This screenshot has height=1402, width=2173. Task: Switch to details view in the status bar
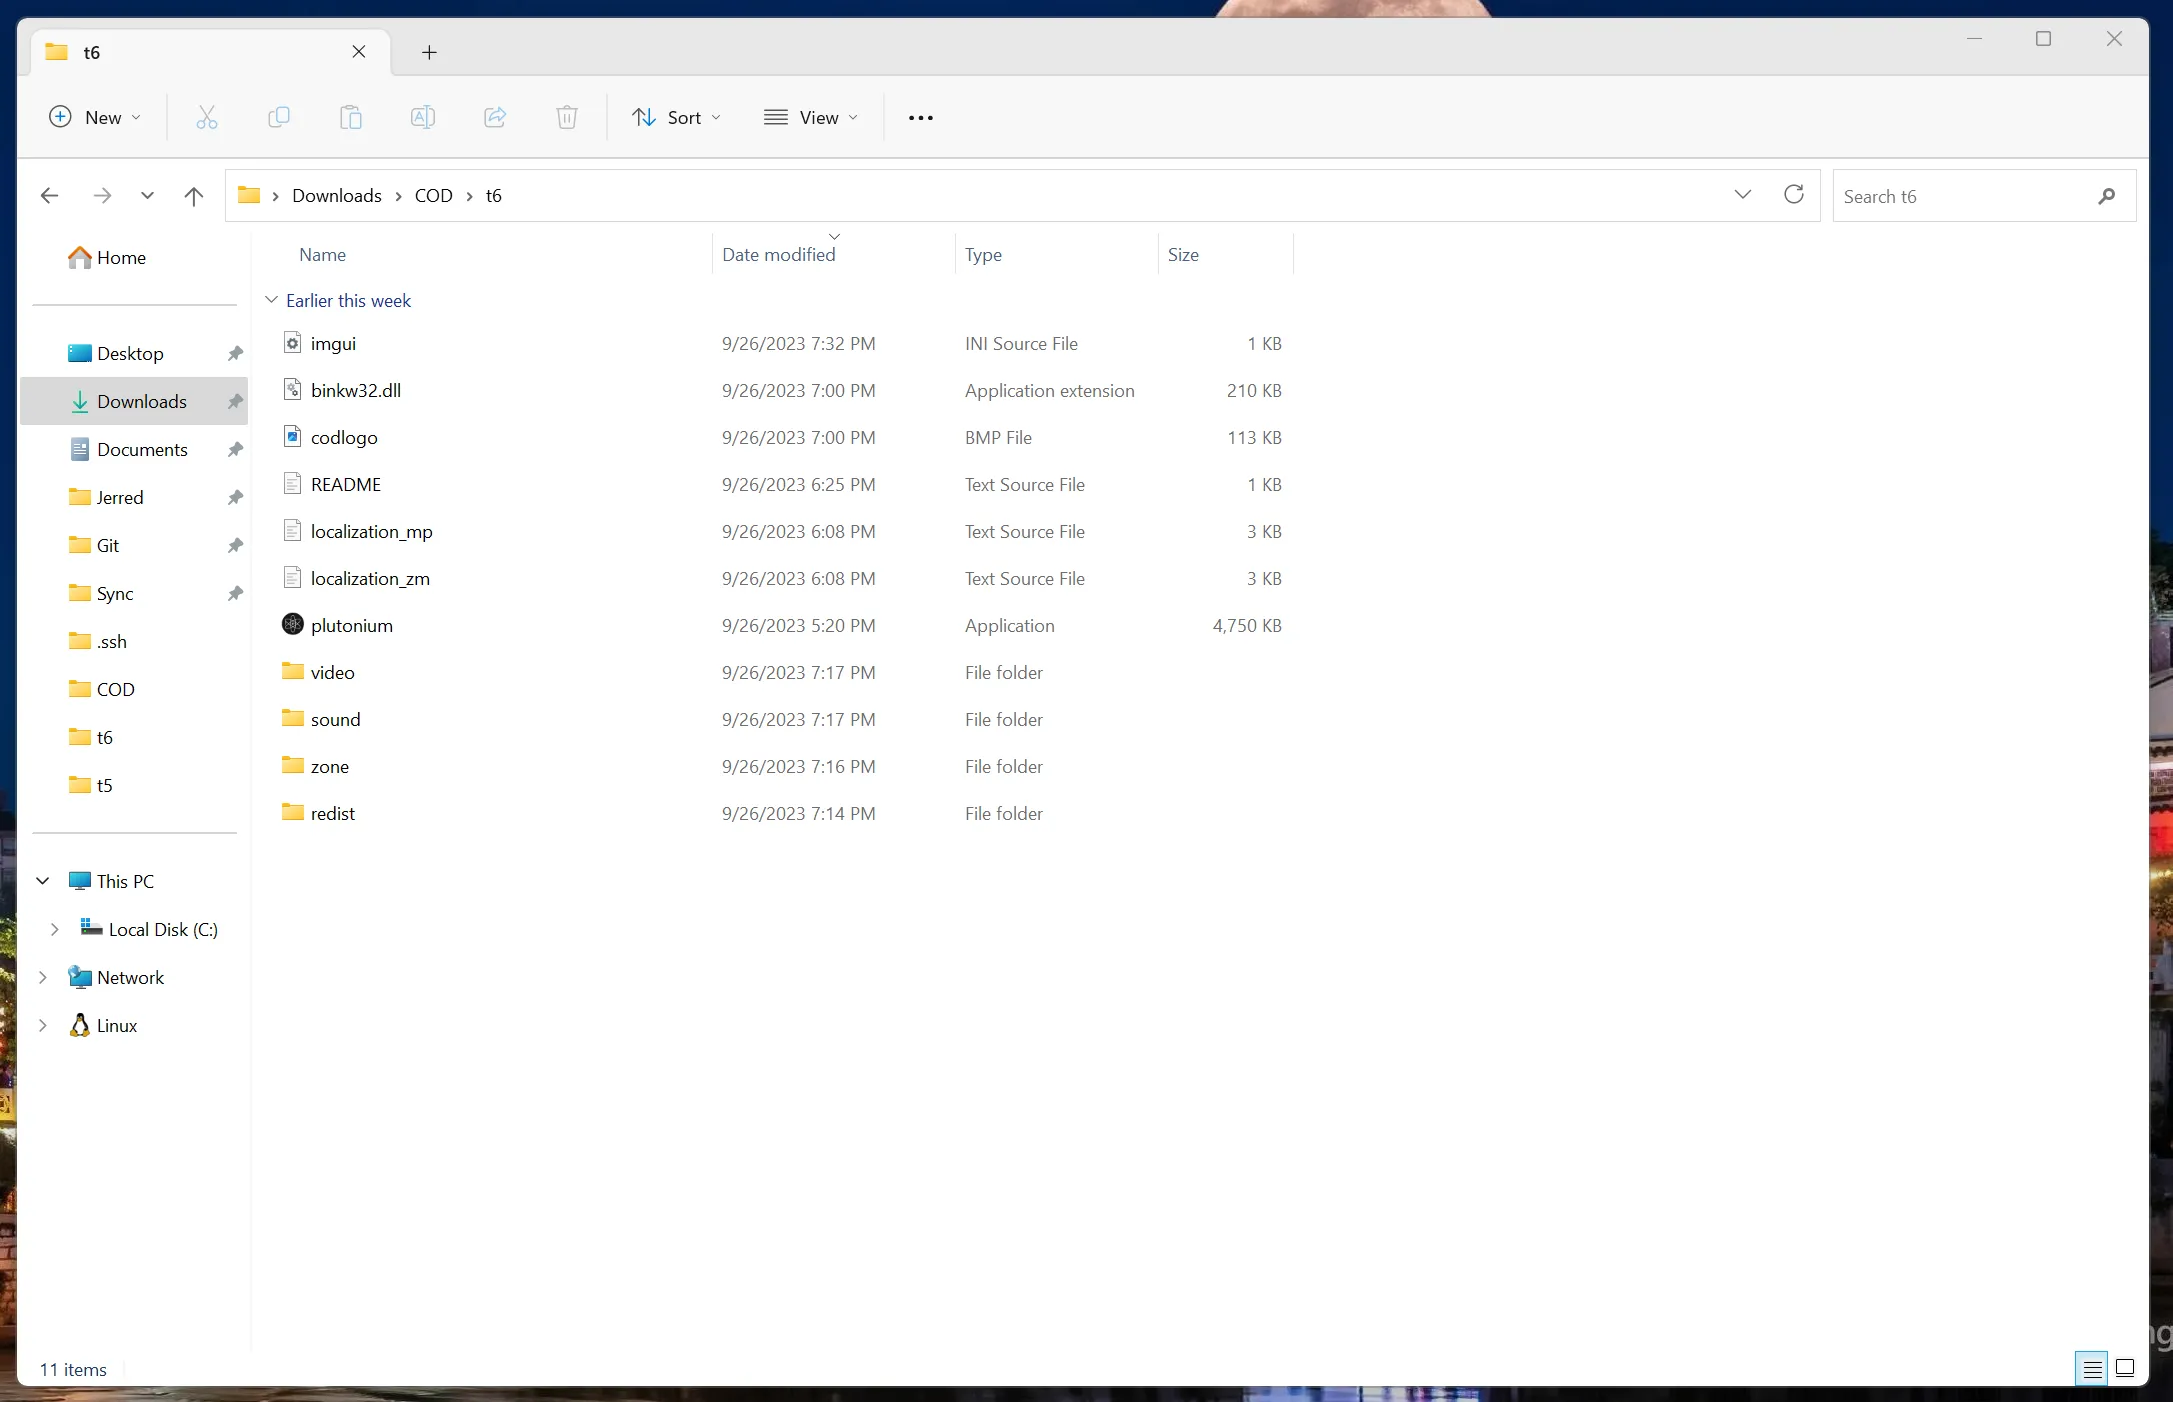click(x=2089, y=1368)
